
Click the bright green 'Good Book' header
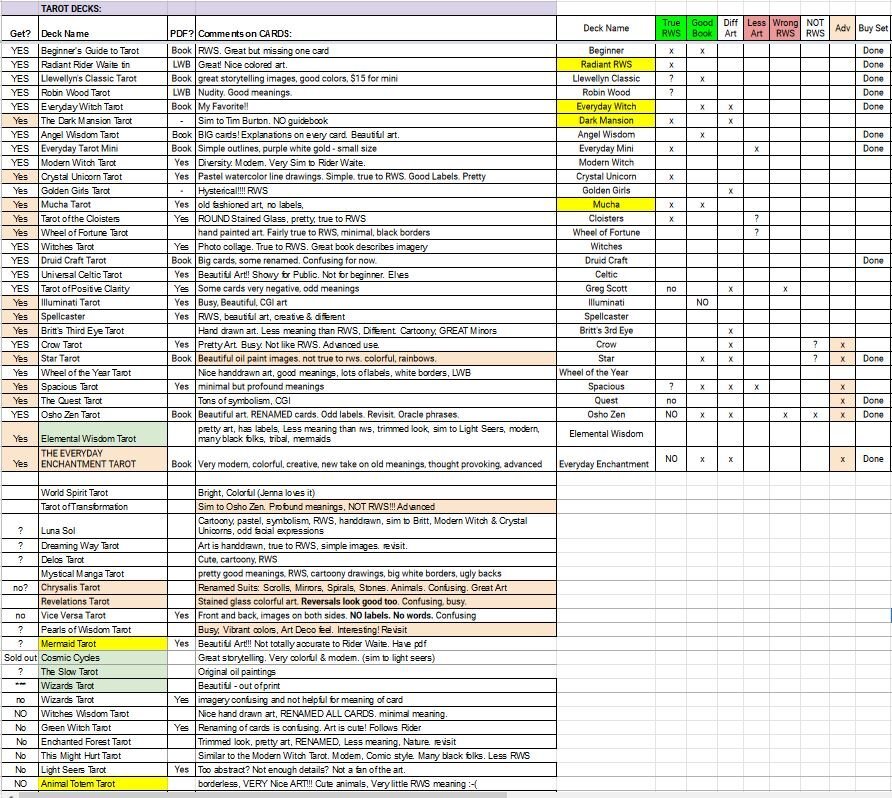point(702,28)
